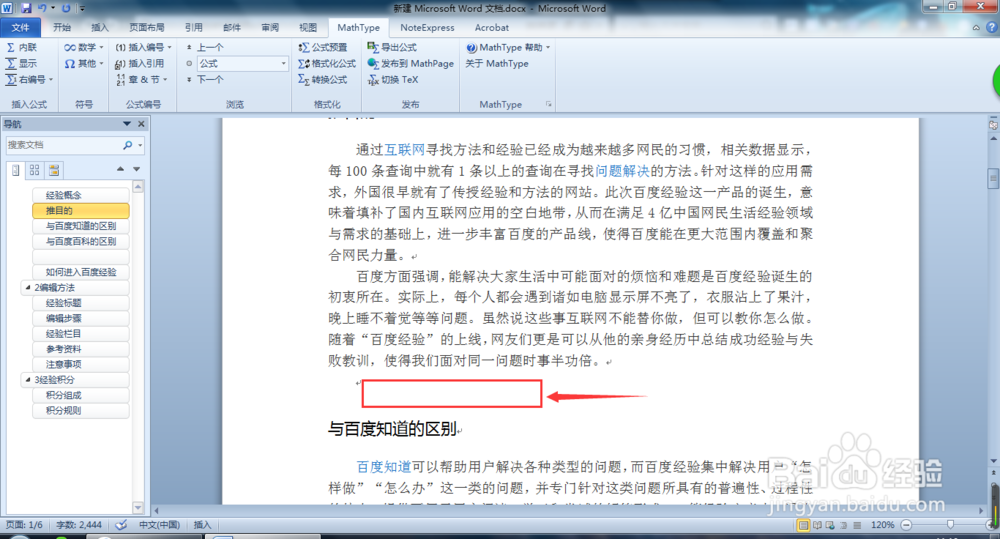Go to next equation with 下一个
The image size is (1000, 539).
(205, 79)
